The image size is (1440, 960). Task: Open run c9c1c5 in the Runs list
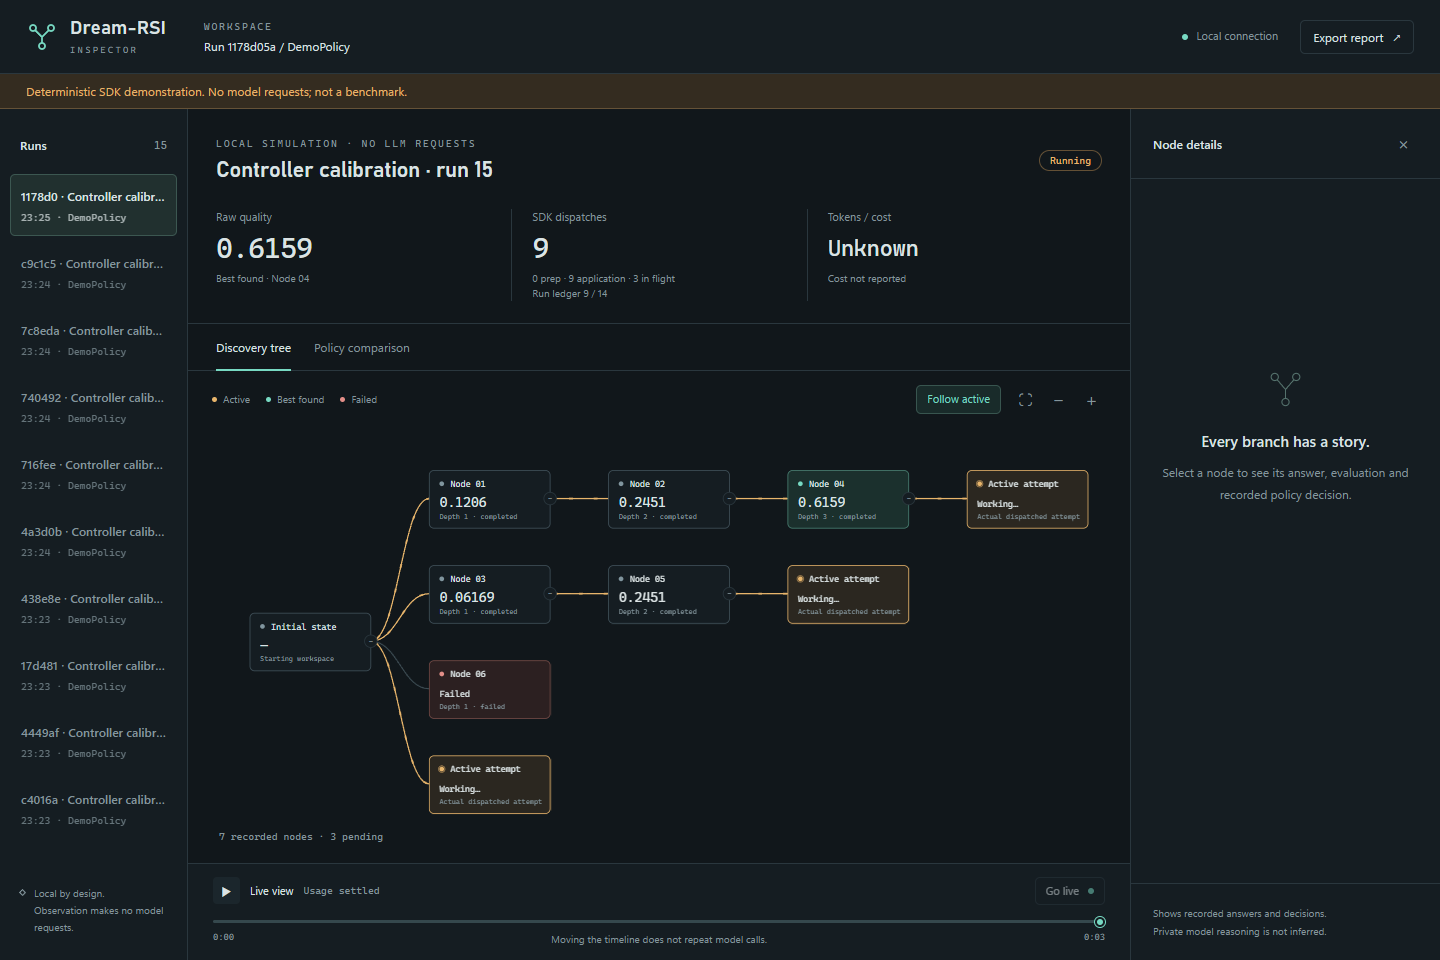tap(93, 273)
